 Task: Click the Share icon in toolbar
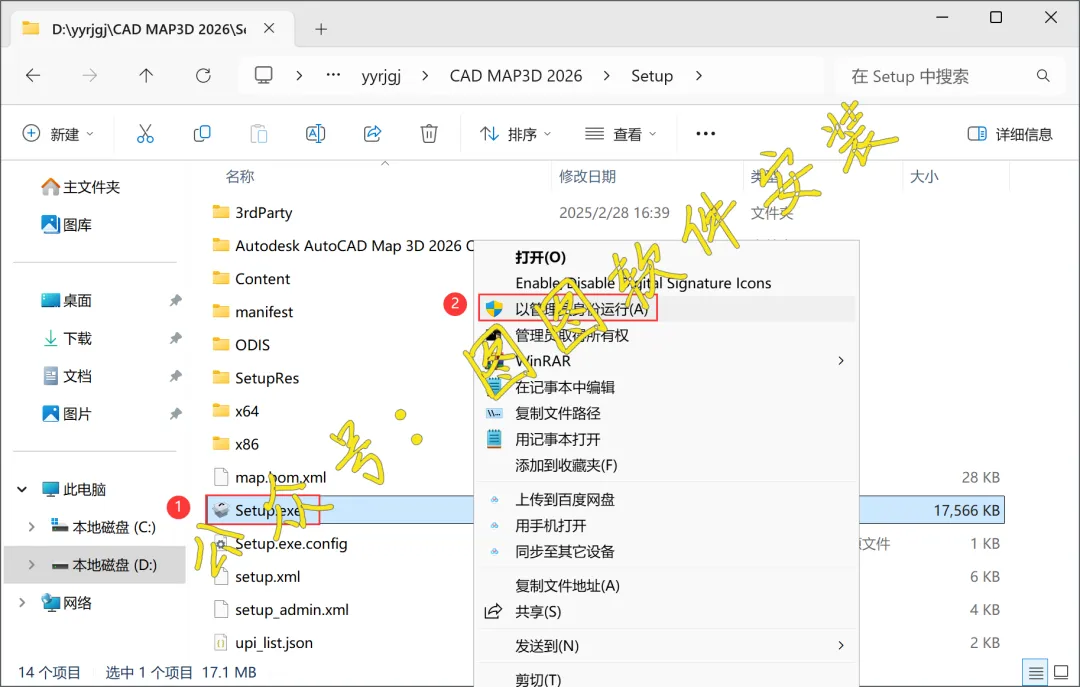click(373, 134)
